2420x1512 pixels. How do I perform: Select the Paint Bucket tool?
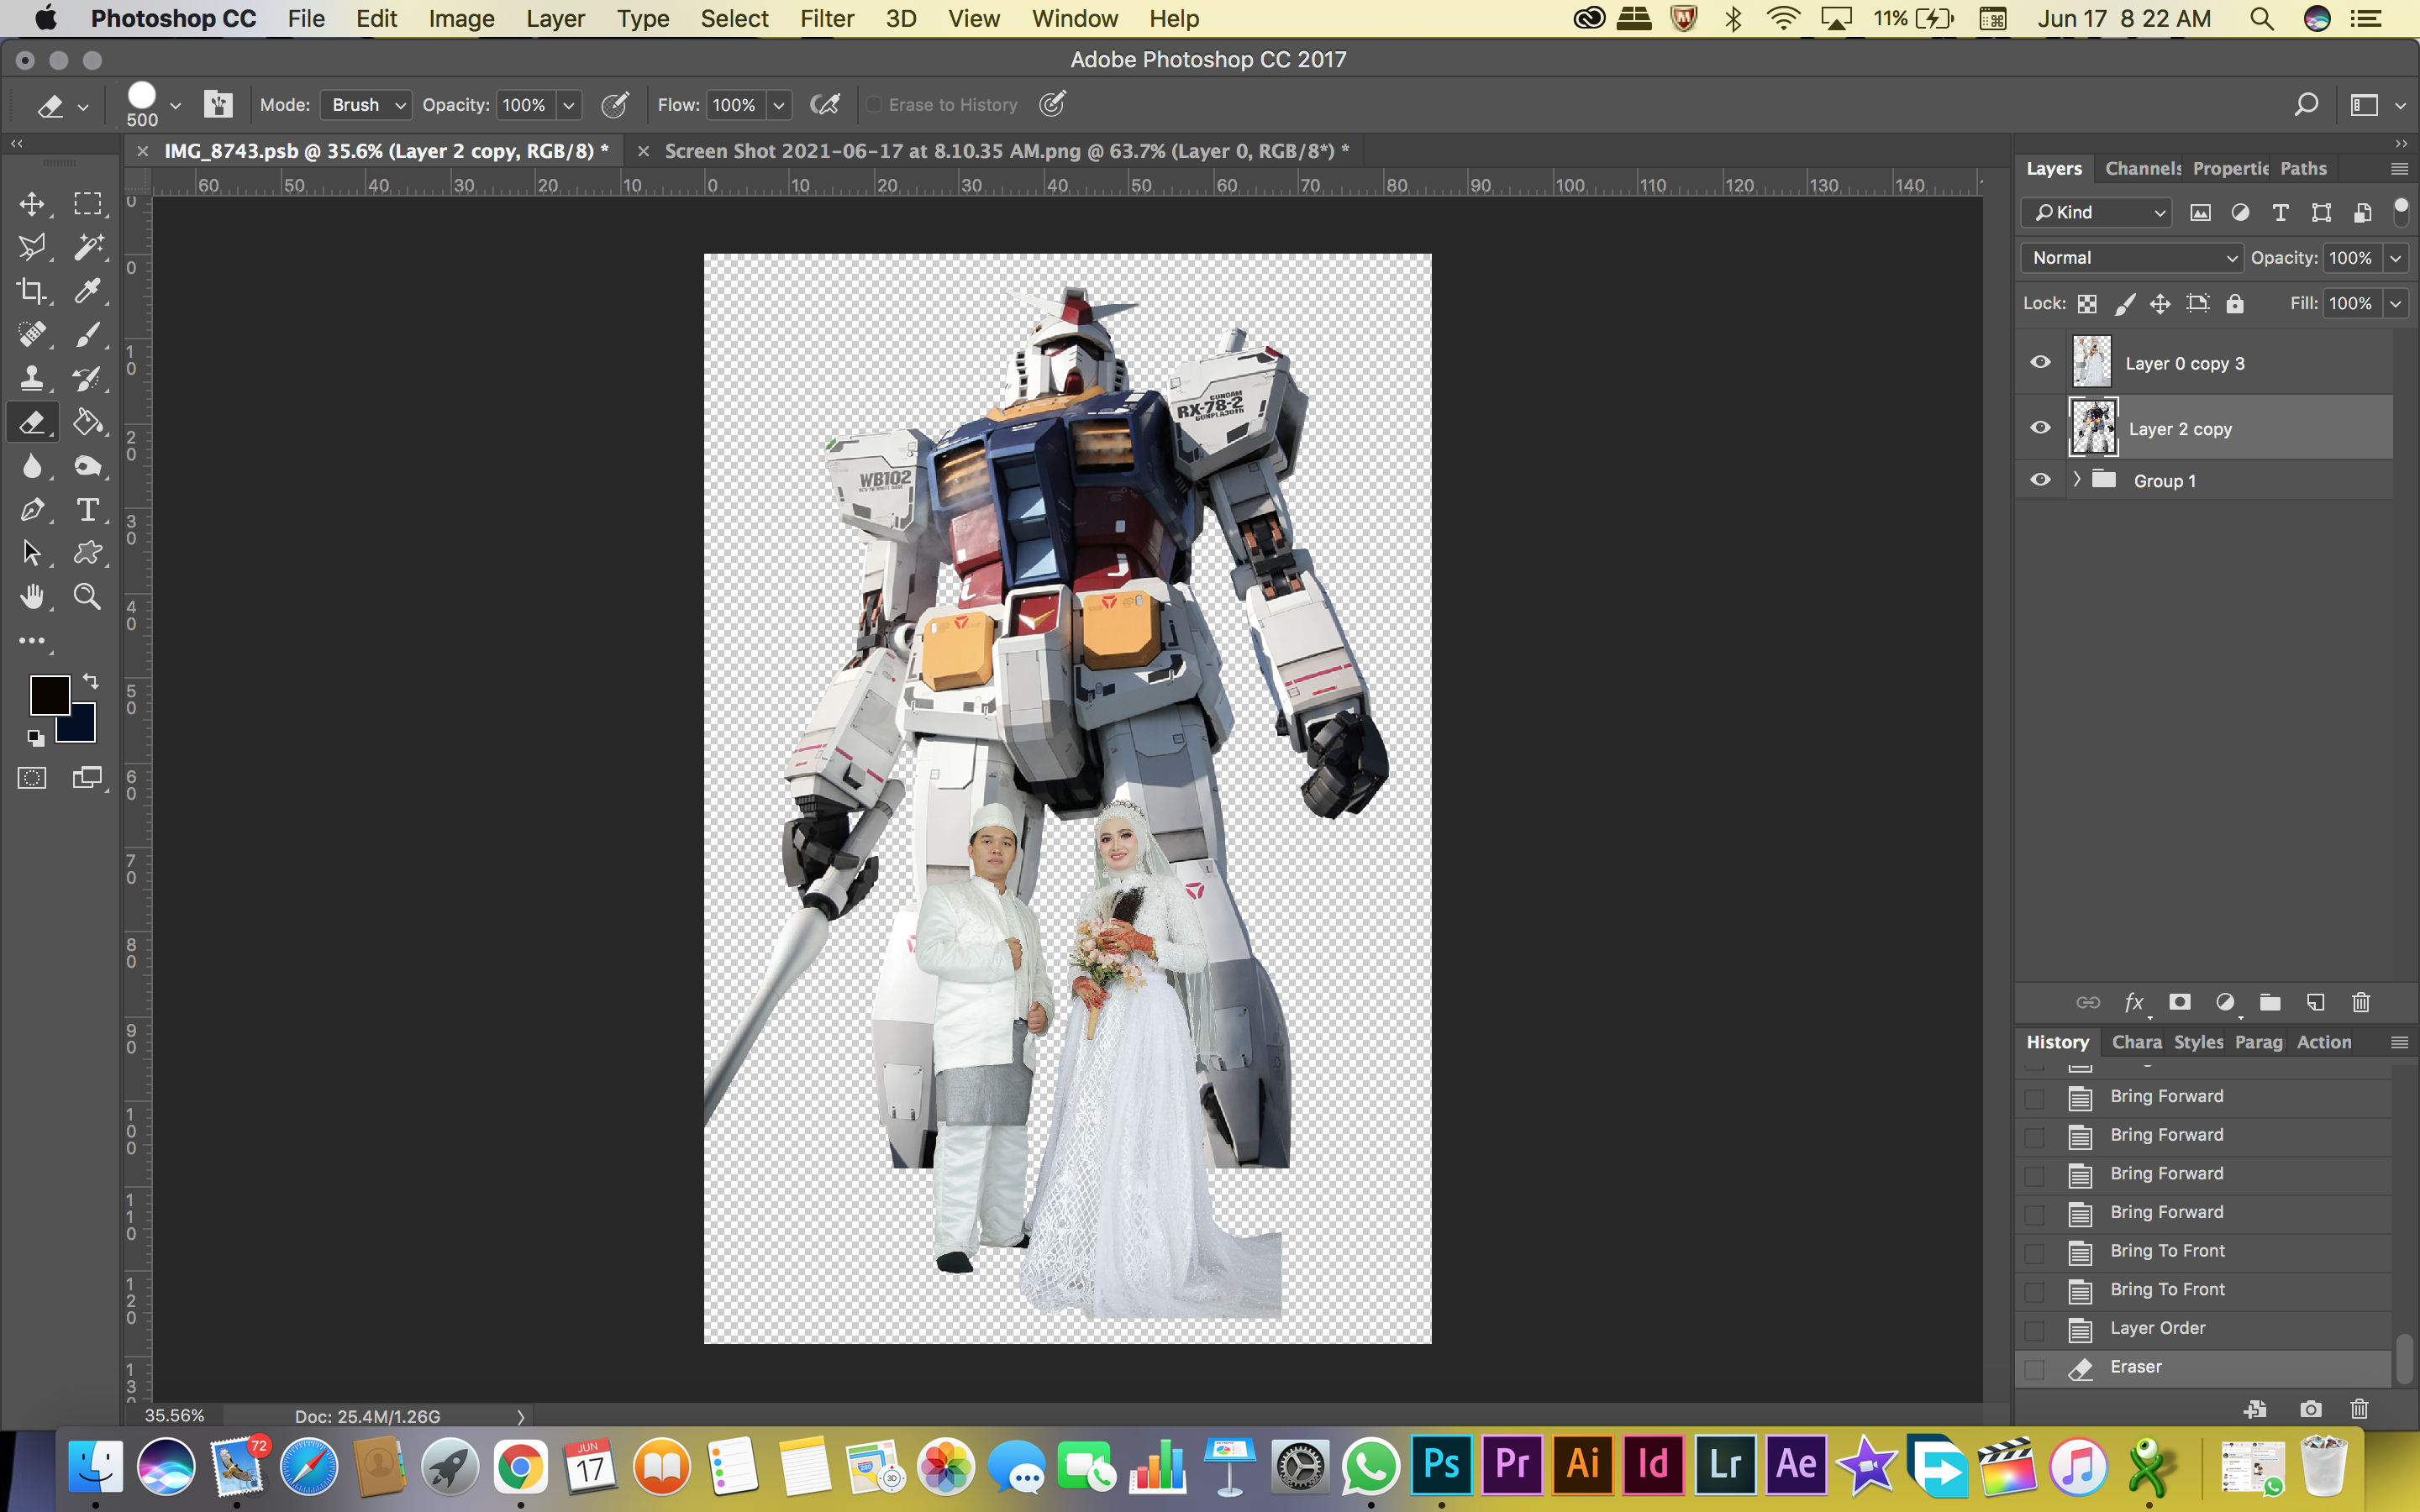(88, 422)
